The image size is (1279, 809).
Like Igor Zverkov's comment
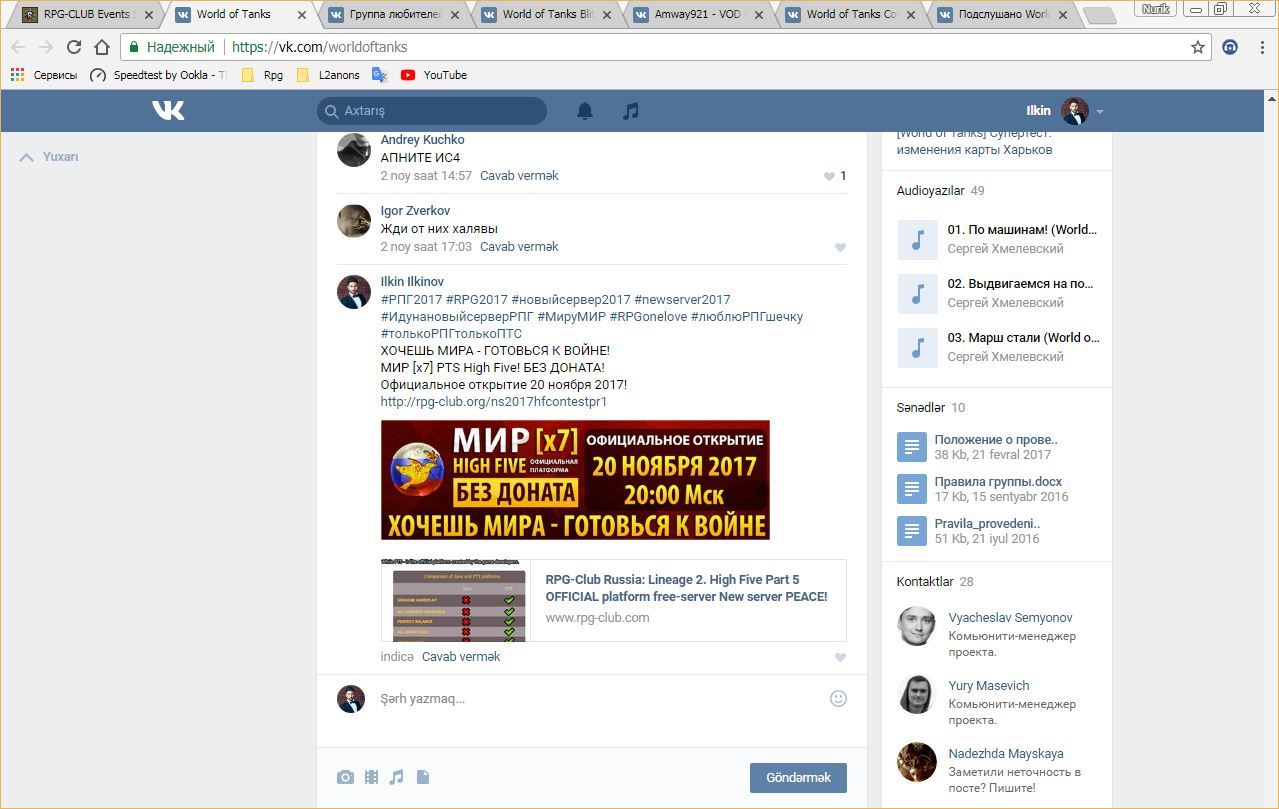coord(840,247)
